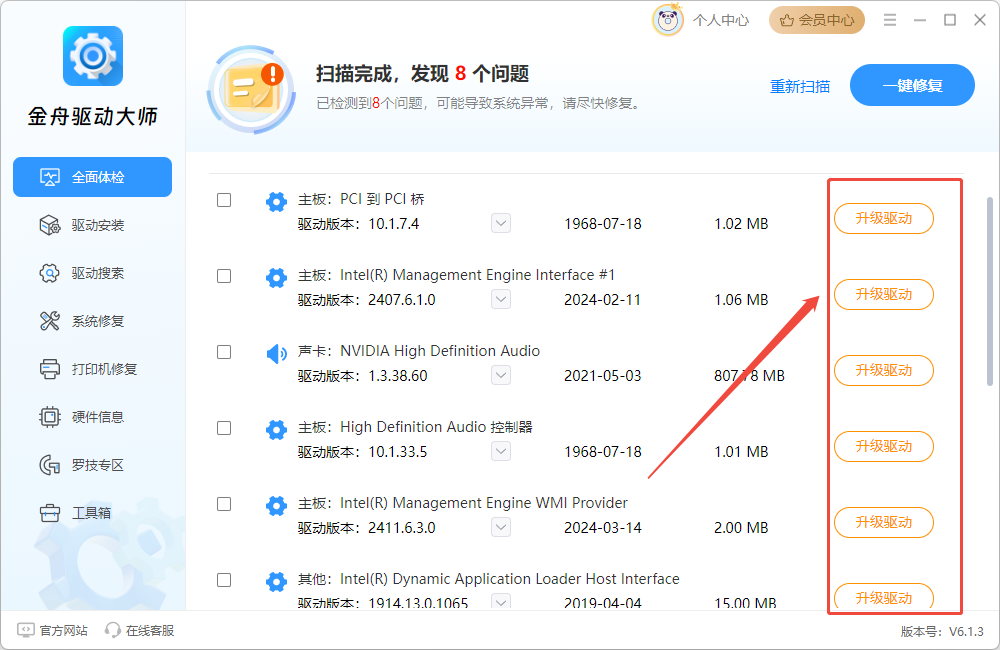Open 驱动安装 section
Viewport: 1000px width, 650px height.
click(82, 225)
